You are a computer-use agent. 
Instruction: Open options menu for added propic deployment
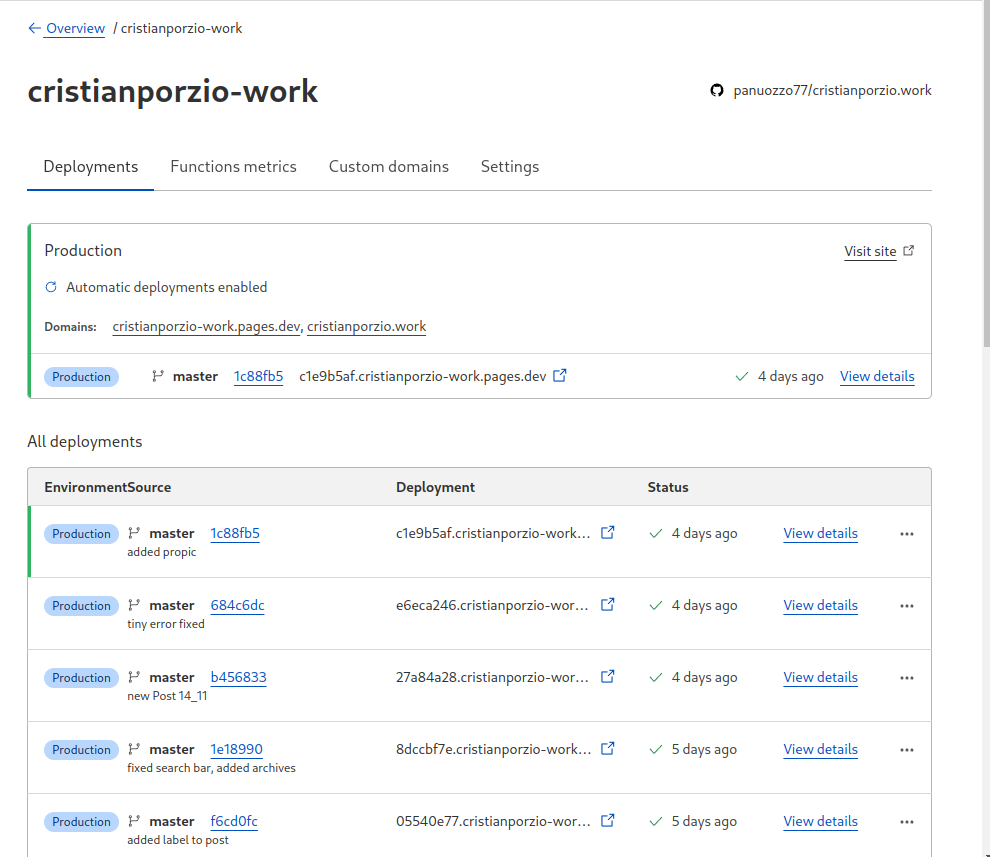[907, 533]
